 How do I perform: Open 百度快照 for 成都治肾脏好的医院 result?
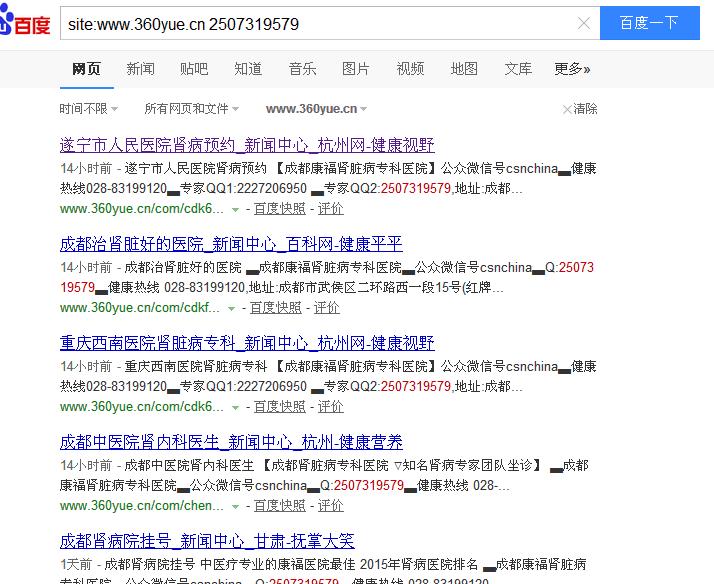tap(275, 308)
